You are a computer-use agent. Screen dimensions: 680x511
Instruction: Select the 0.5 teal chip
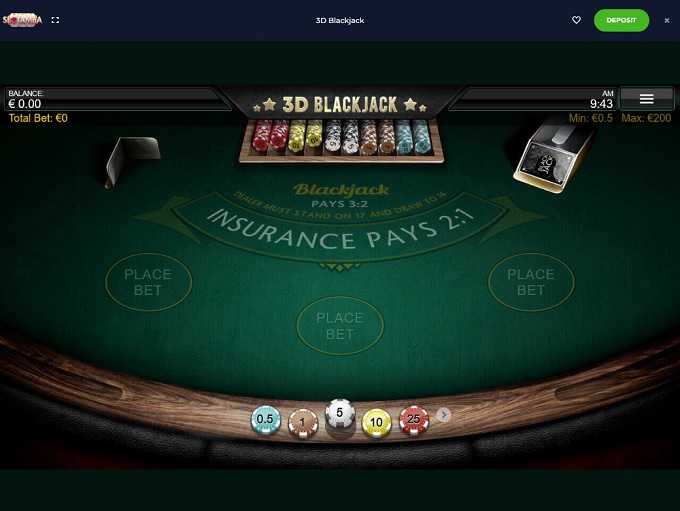[265, 419]
